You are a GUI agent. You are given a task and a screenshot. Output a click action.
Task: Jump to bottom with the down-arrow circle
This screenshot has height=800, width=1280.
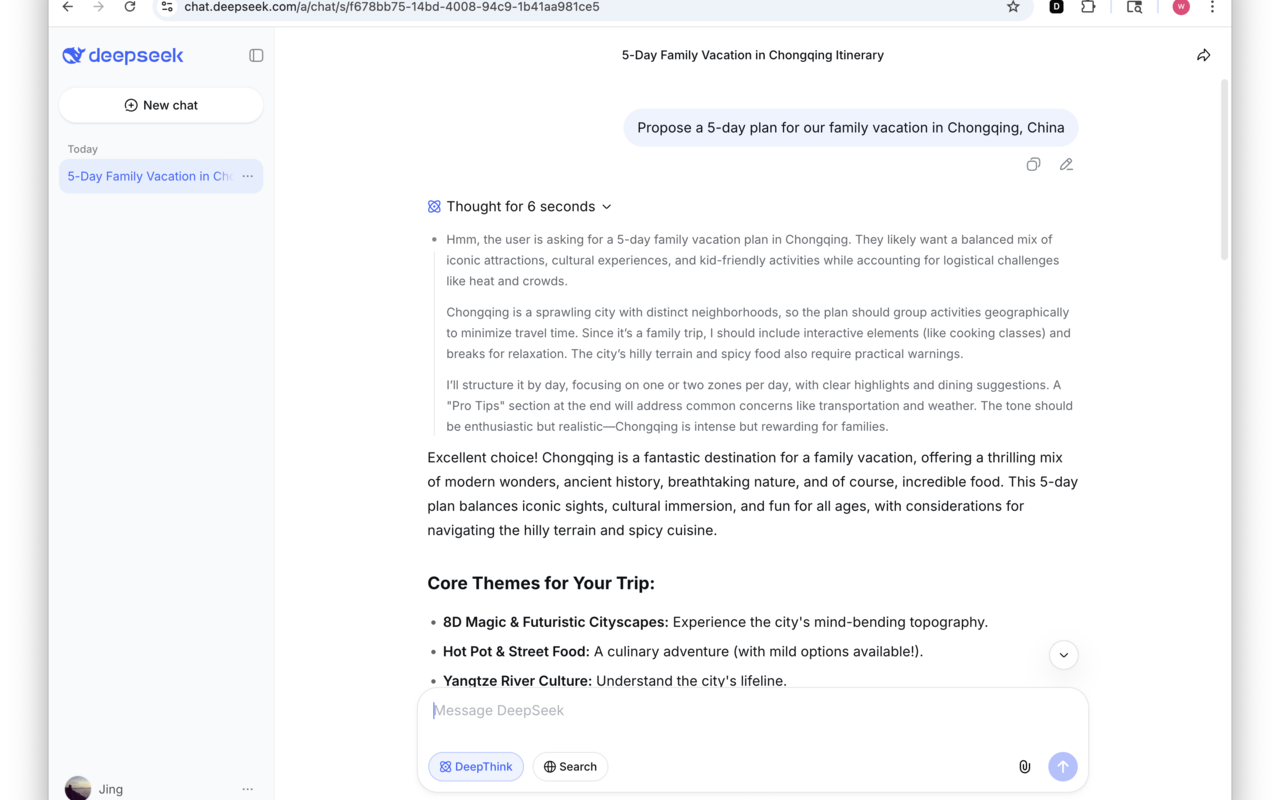click(1063, 655)
